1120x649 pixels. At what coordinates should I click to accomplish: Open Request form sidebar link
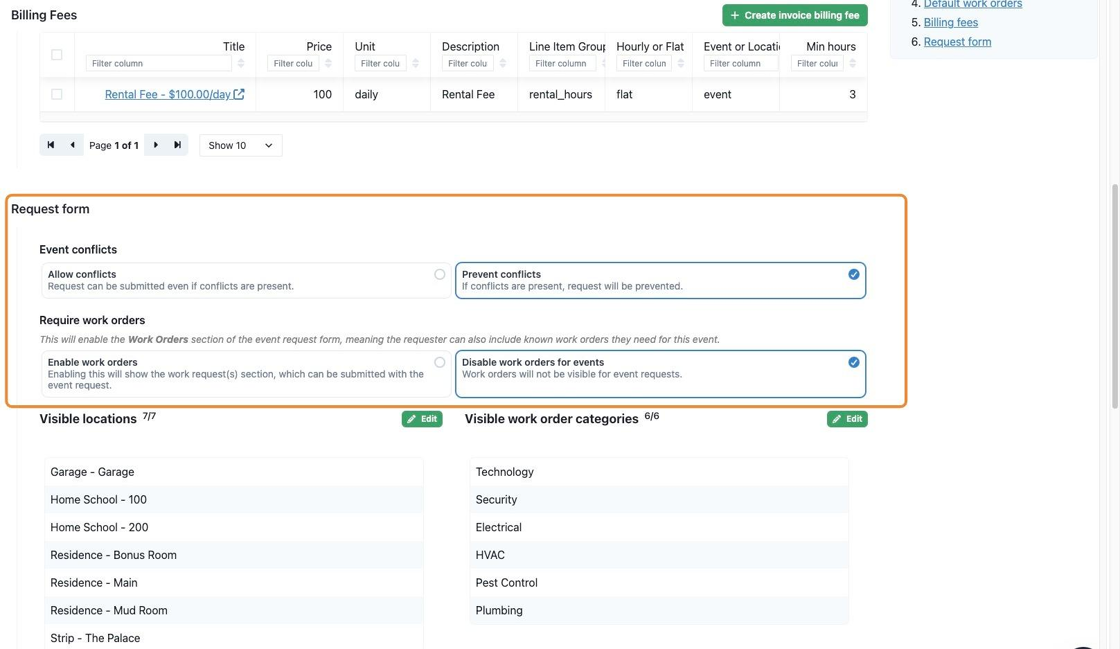[x=957, y=41]
